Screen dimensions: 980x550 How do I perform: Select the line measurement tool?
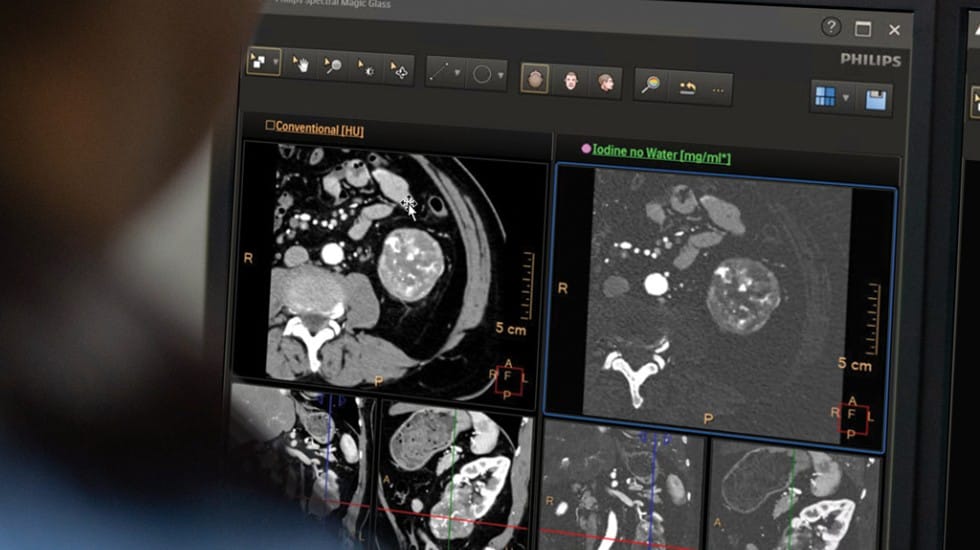point(439,72)
